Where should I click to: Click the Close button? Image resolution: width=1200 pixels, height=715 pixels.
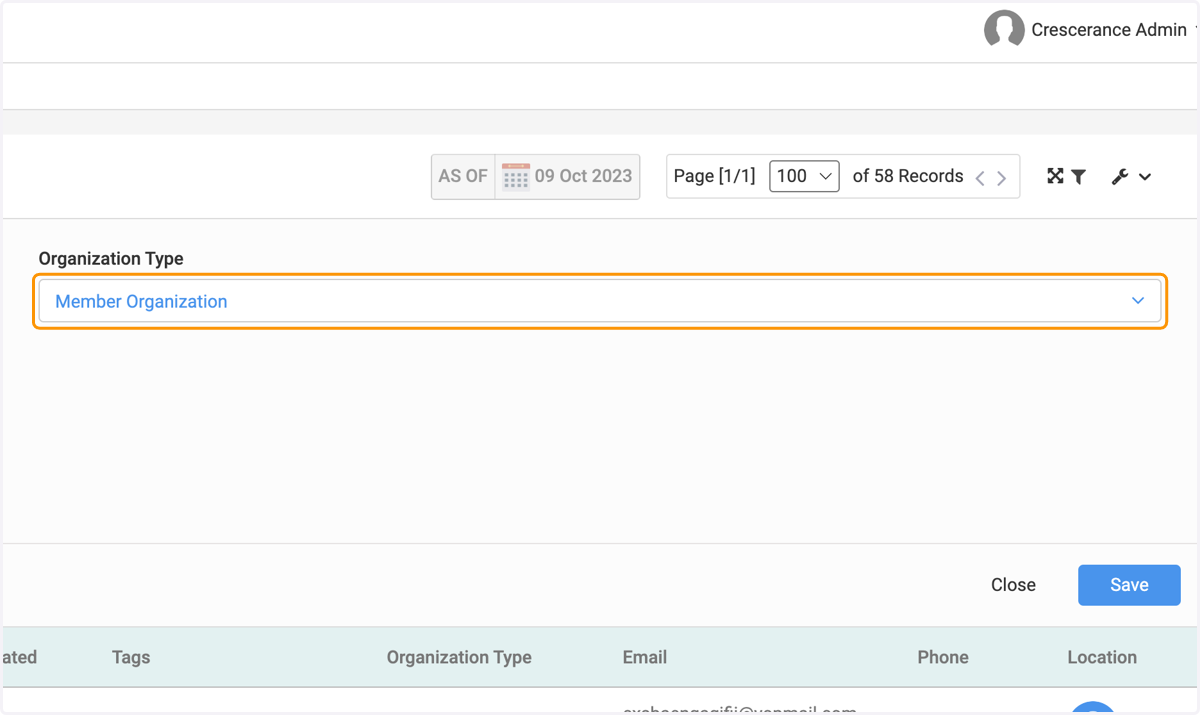pos(1013,585)
